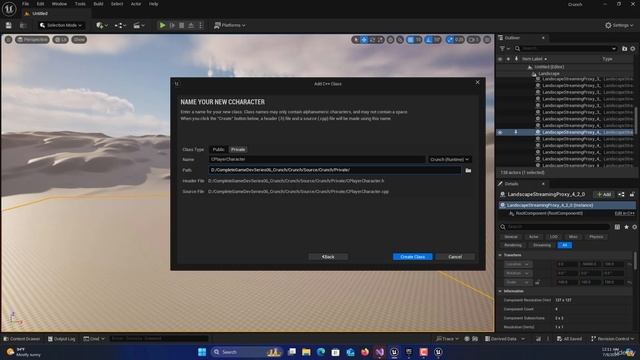Toggle visibility of selected LandscapeStreamingProxy row
Screen dimensions: 640x360
pyautogui.click(x=500, y=132)
